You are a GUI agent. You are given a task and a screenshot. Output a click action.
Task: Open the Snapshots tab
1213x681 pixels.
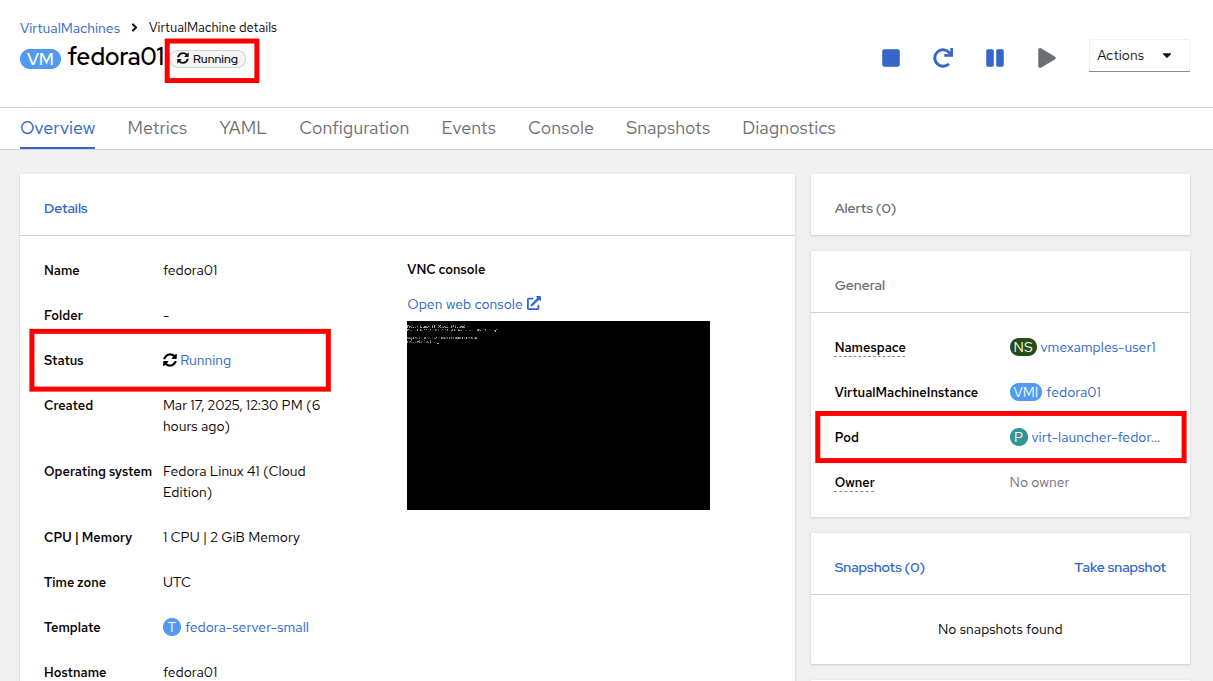point(667,128)
